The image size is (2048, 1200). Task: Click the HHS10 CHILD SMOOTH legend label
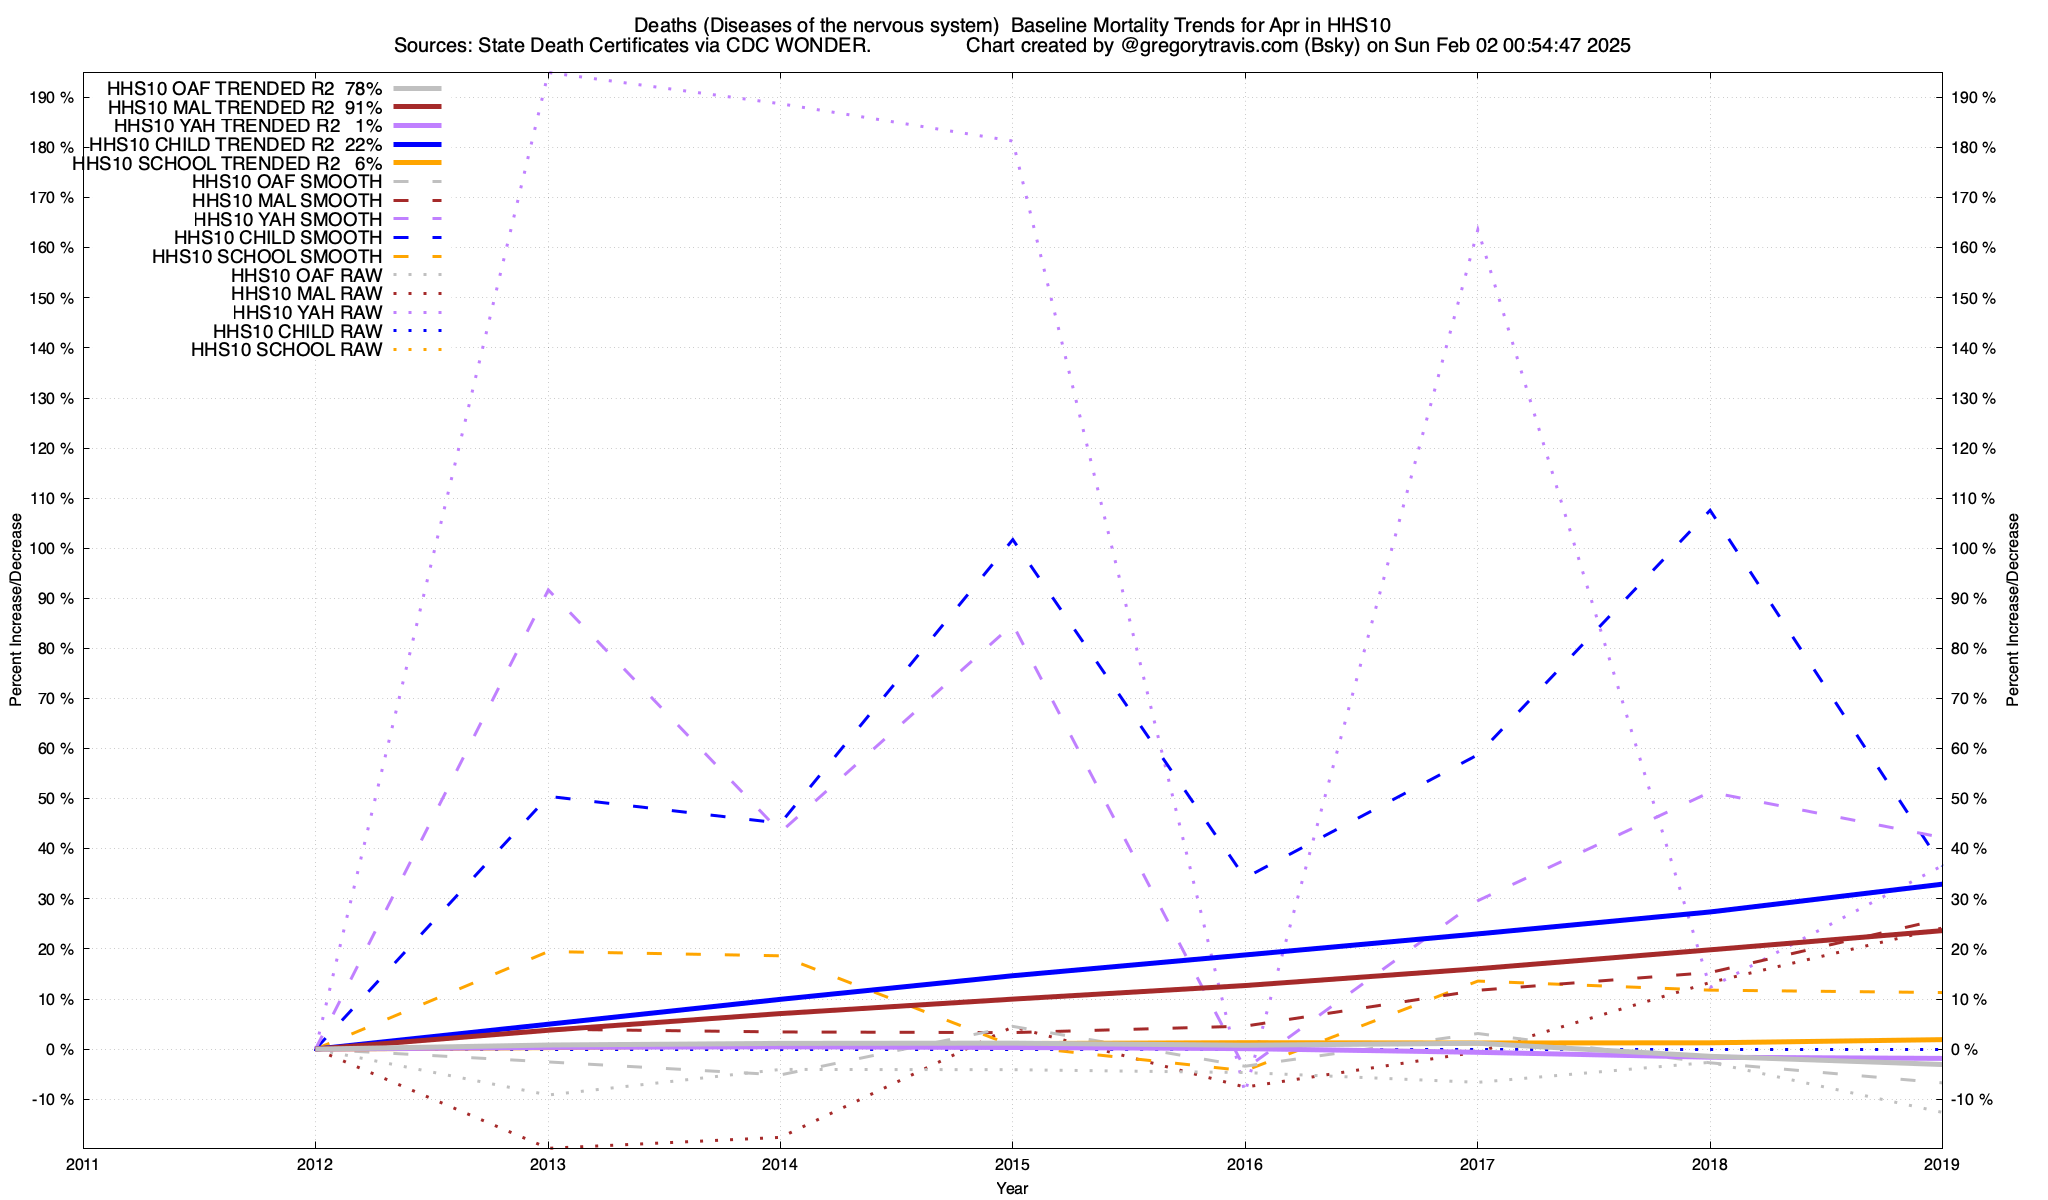277,238
